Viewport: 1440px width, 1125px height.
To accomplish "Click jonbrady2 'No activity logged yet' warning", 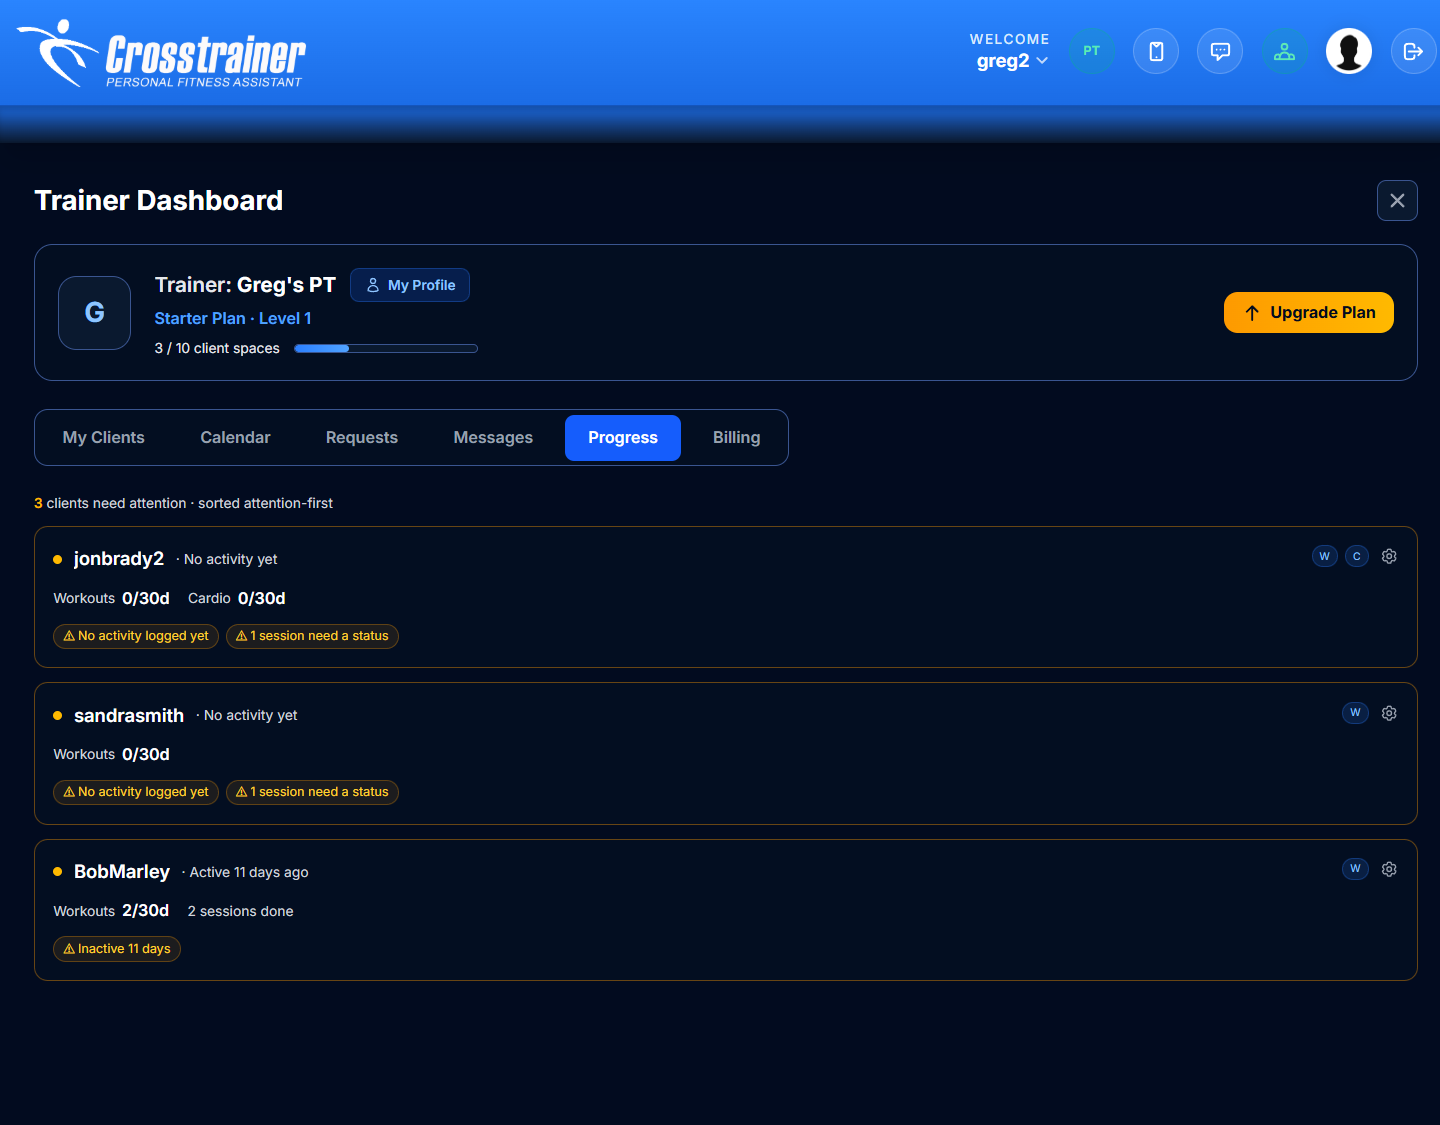I will (136, 636).
